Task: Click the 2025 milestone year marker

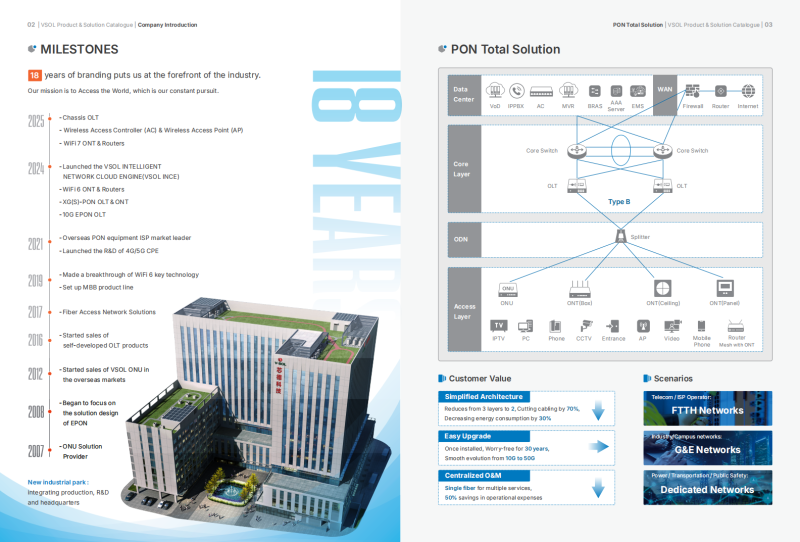Action: click(37, 122)
